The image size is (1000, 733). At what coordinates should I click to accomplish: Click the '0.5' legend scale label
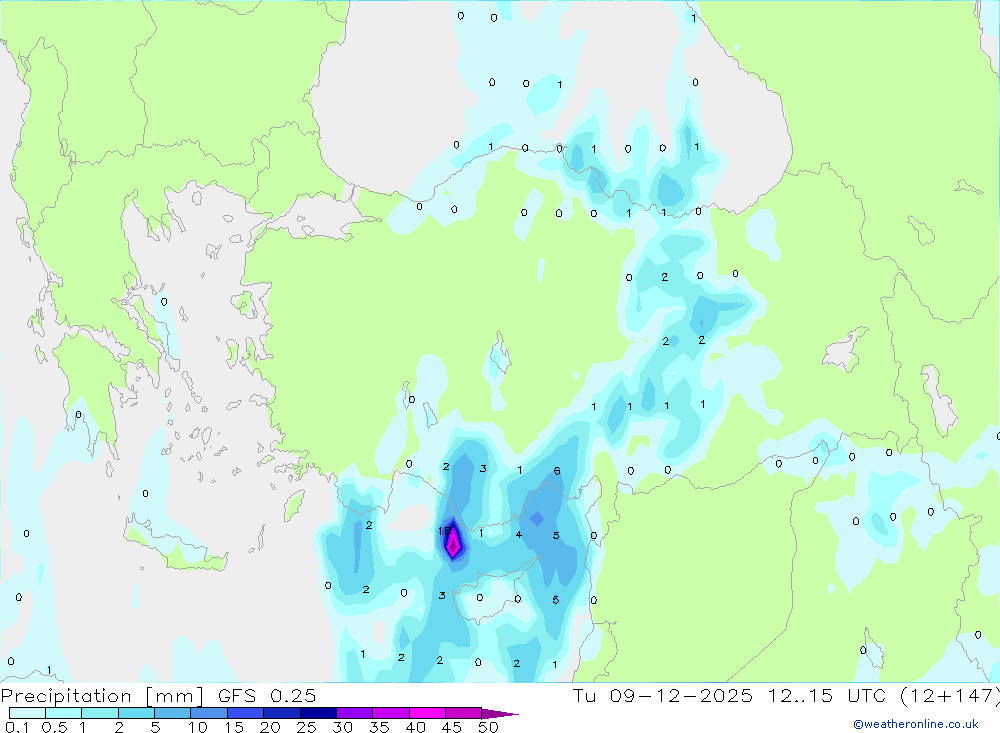(x=54, y=727)
